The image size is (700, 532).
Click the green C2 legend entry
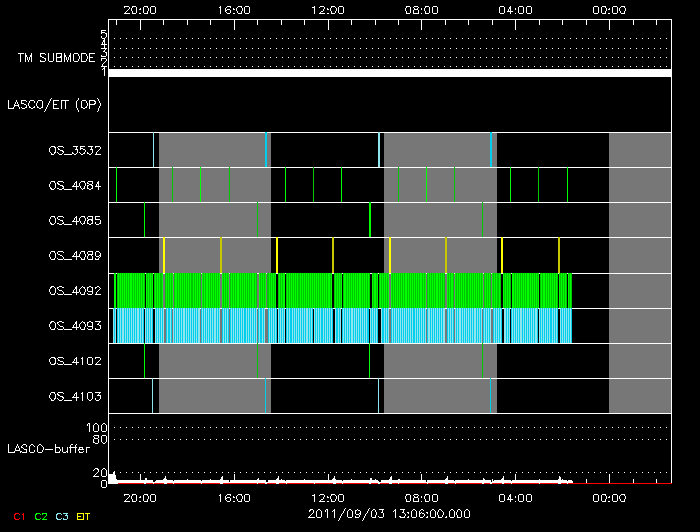pos(41,515)
